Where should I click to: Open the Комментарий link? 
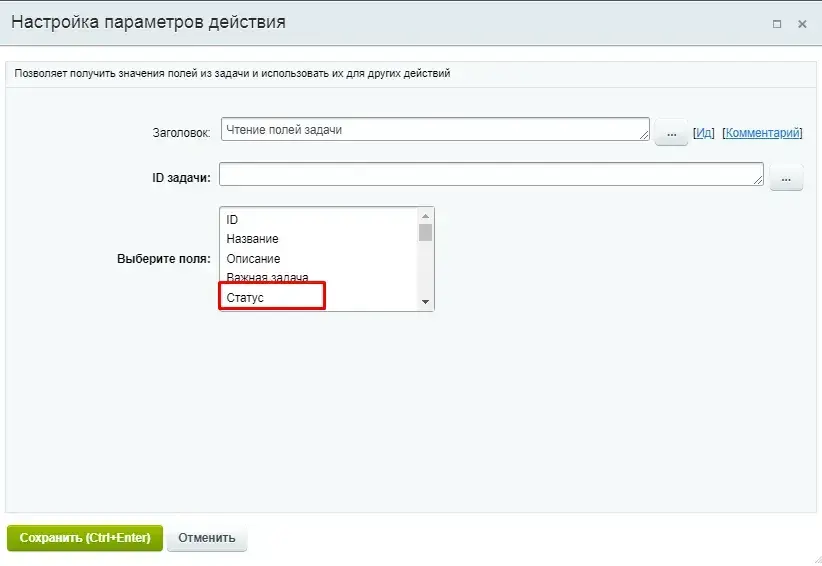[763, 133]
